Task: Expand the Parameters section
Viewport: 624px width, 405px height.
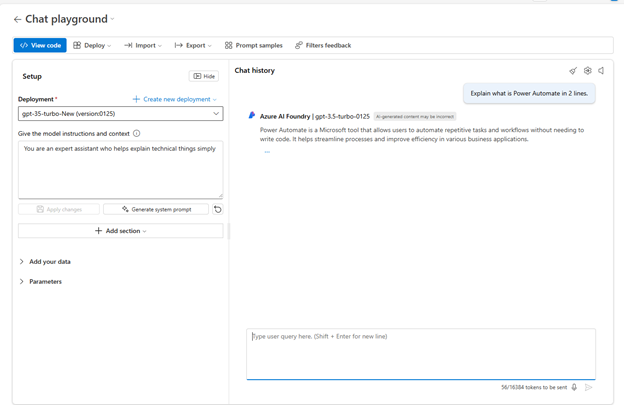Action: tap(41, 282)
